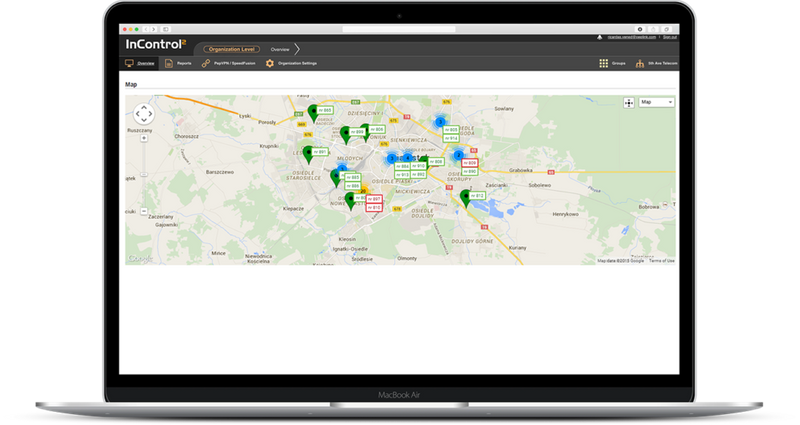Click the fit-all-devices icon beside Map dropdown
Image resolution: width=800 pixels, height=425 pixels.
629,103
